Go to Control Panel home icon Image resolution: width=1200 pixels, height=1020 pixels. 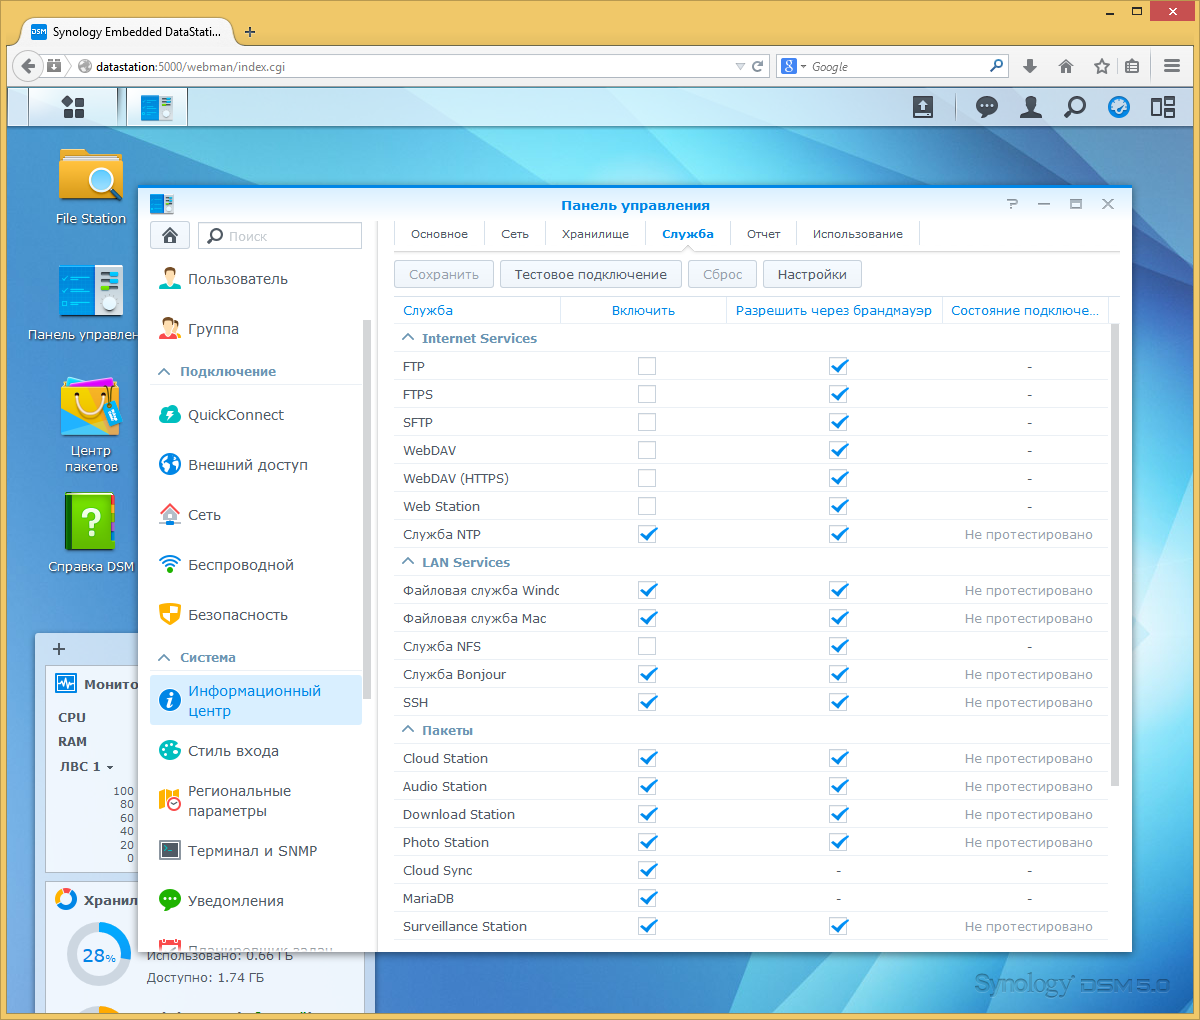(170, 235)
